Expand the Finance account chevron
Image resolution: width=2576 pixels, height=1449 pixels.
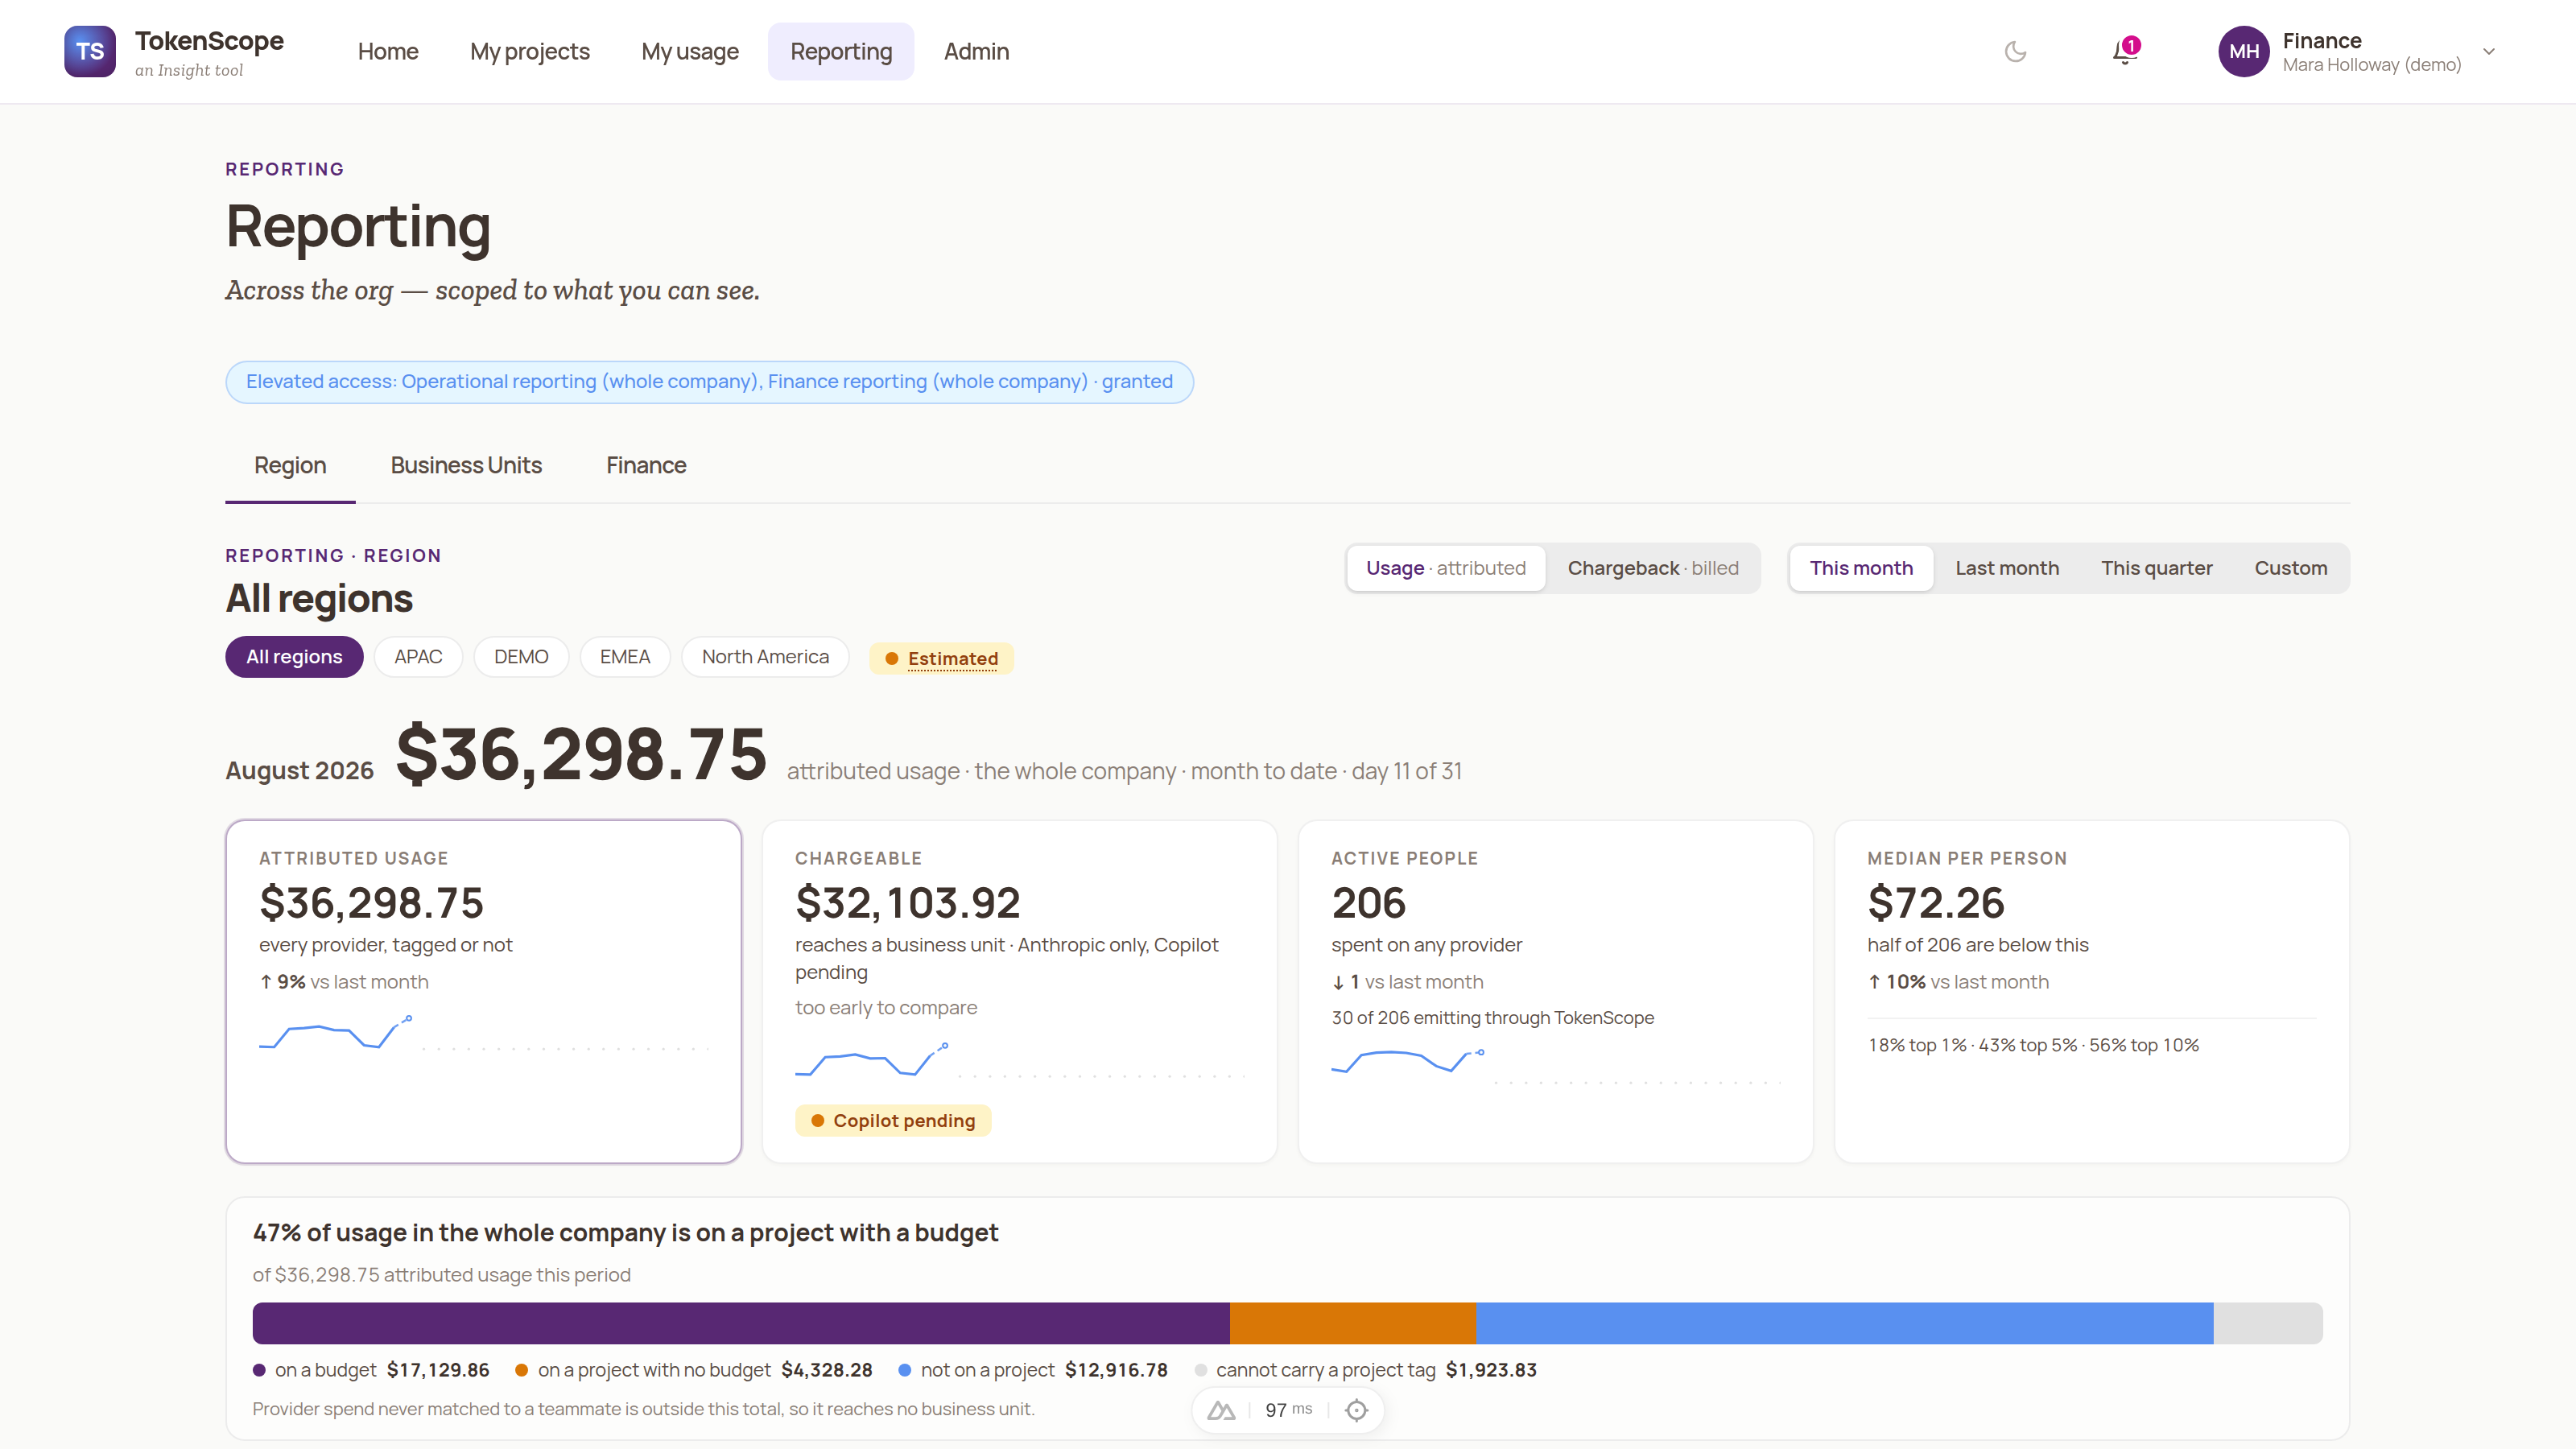point(2489,52)
